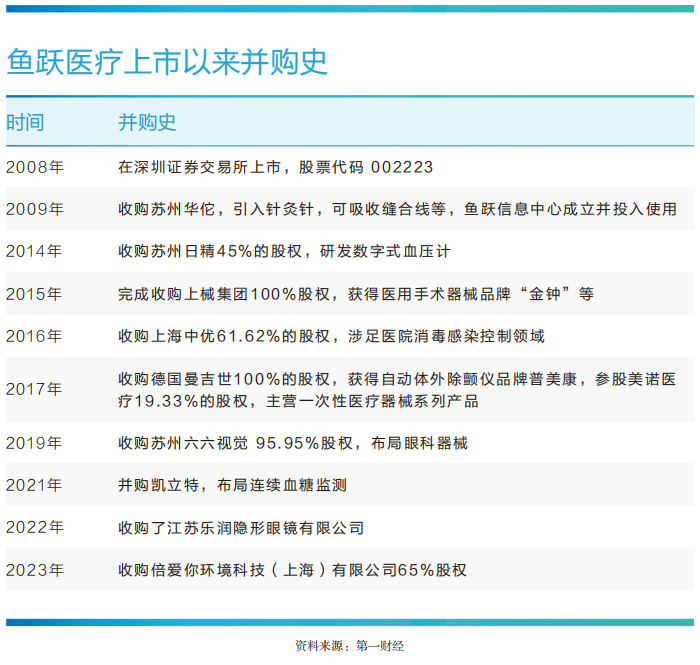Viewport: 700px width, 665px height.
Task: Click the 时间 column header
Action: point(25,122)
